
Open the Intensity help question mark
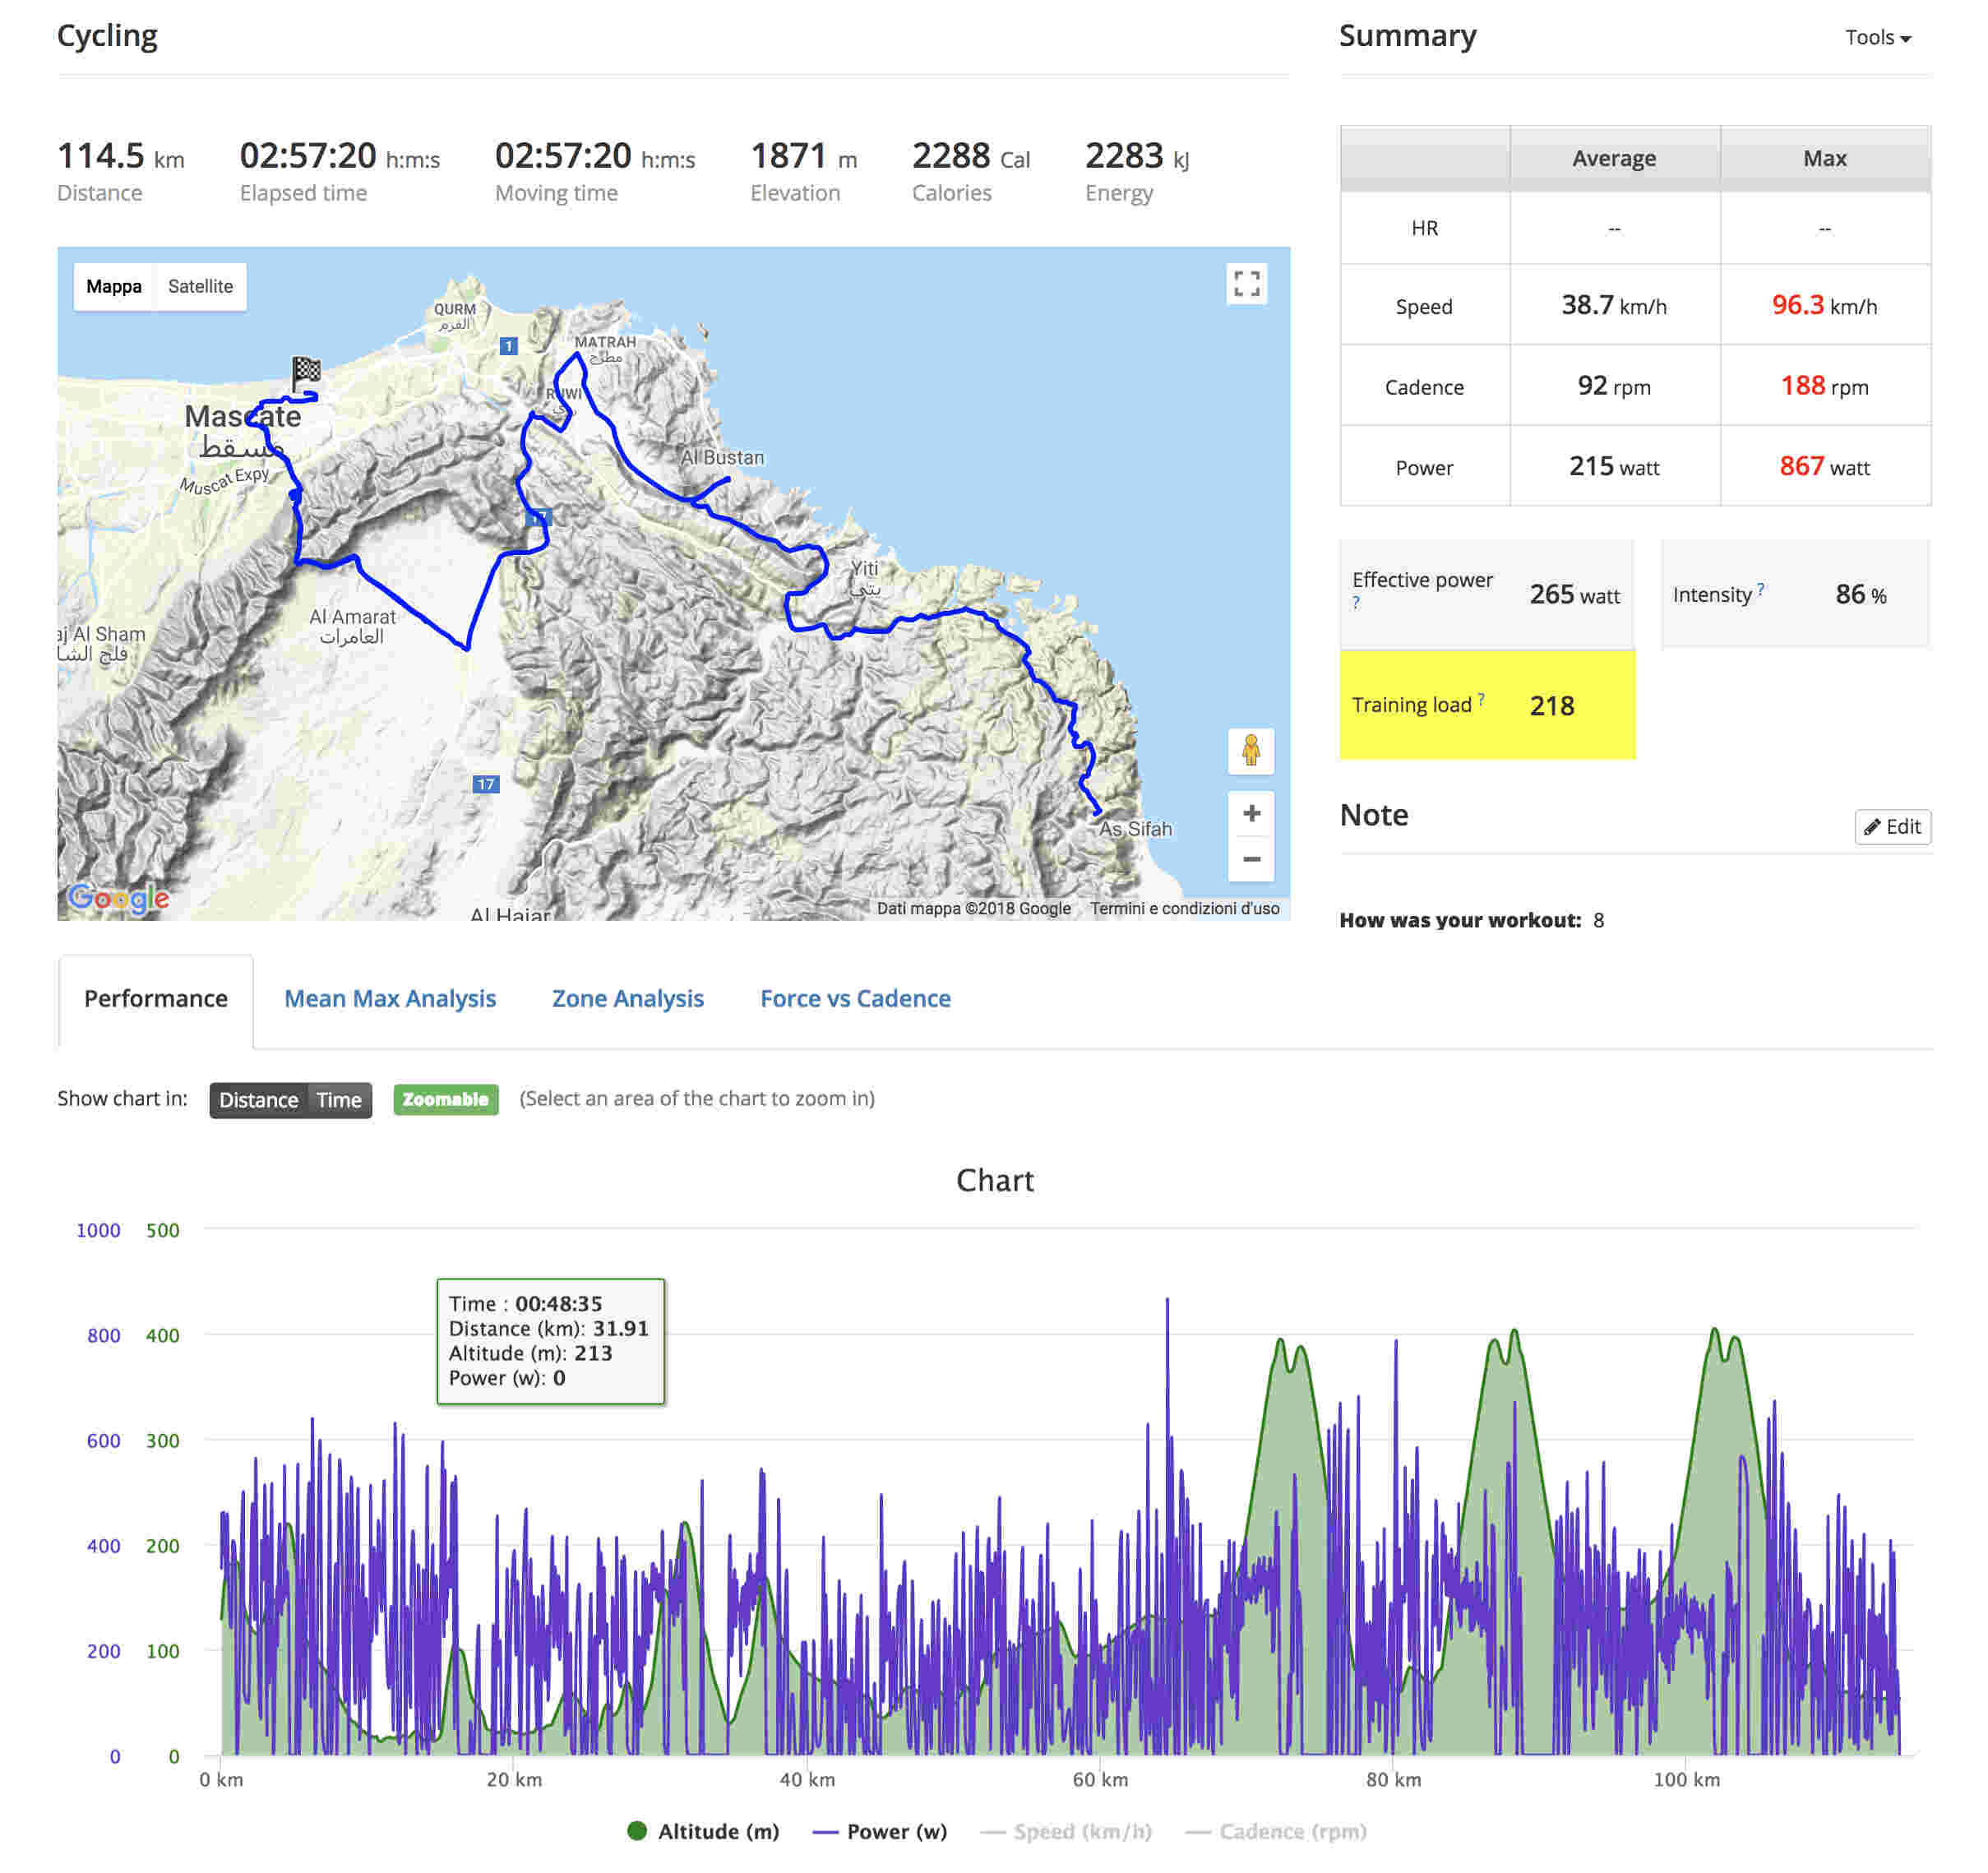[1761, 589]
